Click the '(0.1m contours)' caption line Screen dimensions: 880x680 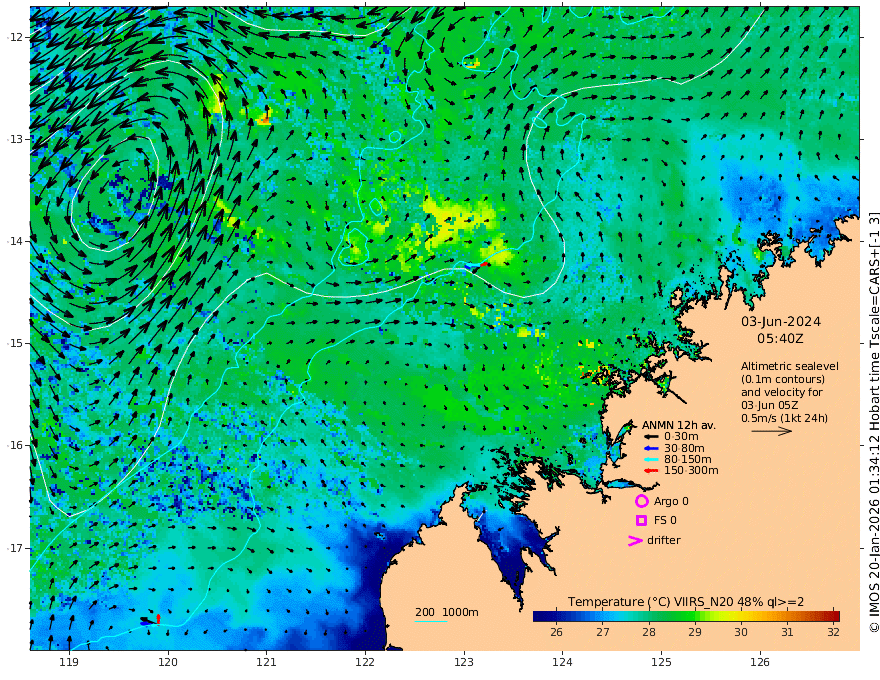click(x=783, y=379)
